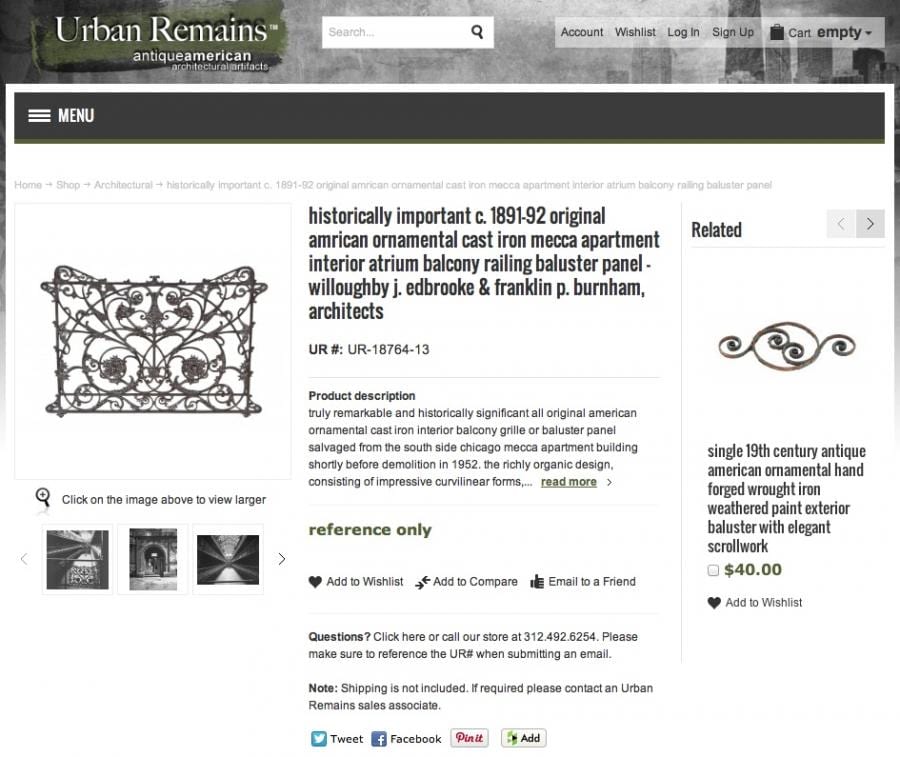900x757 pixels.
Task: Click the Email to a Friend icon
Action: (537, 581)
